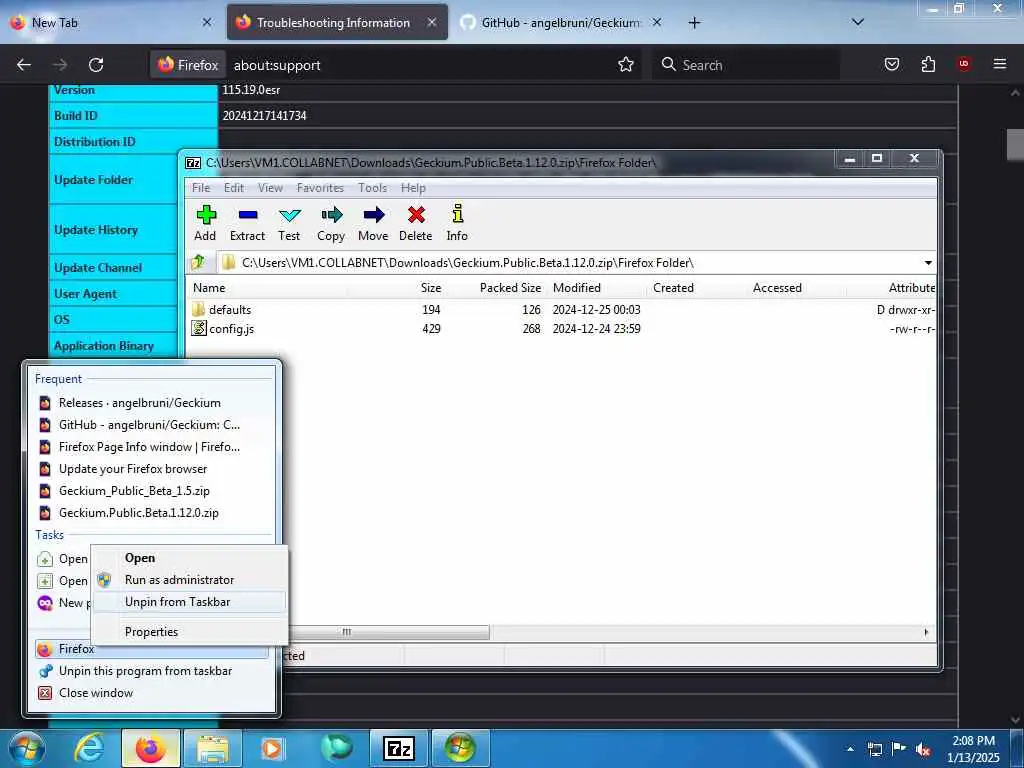Click the muted volume tray icon
1024x768 pixels.
click(x=923, y=750)
